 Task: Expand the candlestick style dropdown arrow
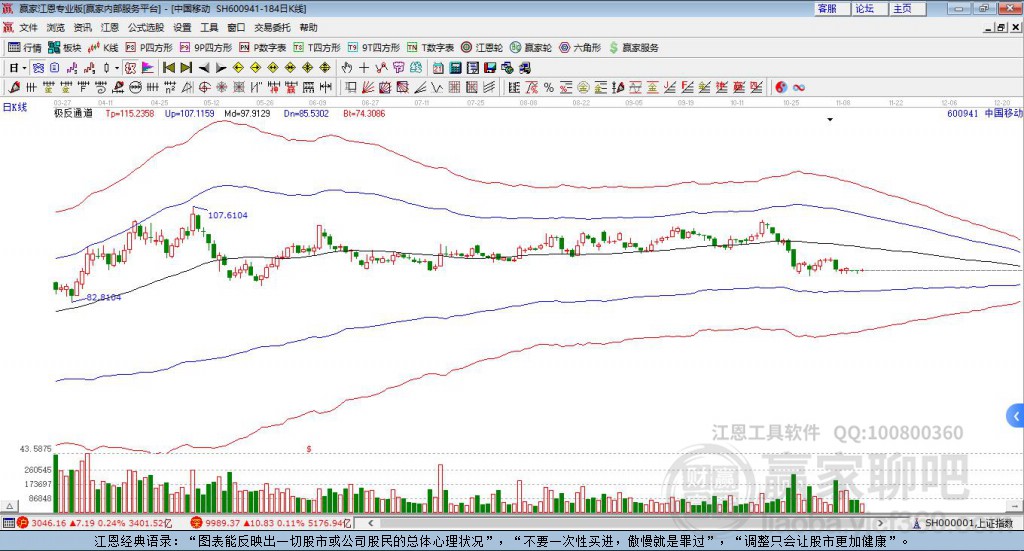pyautogui.click(x=117, y=68)
